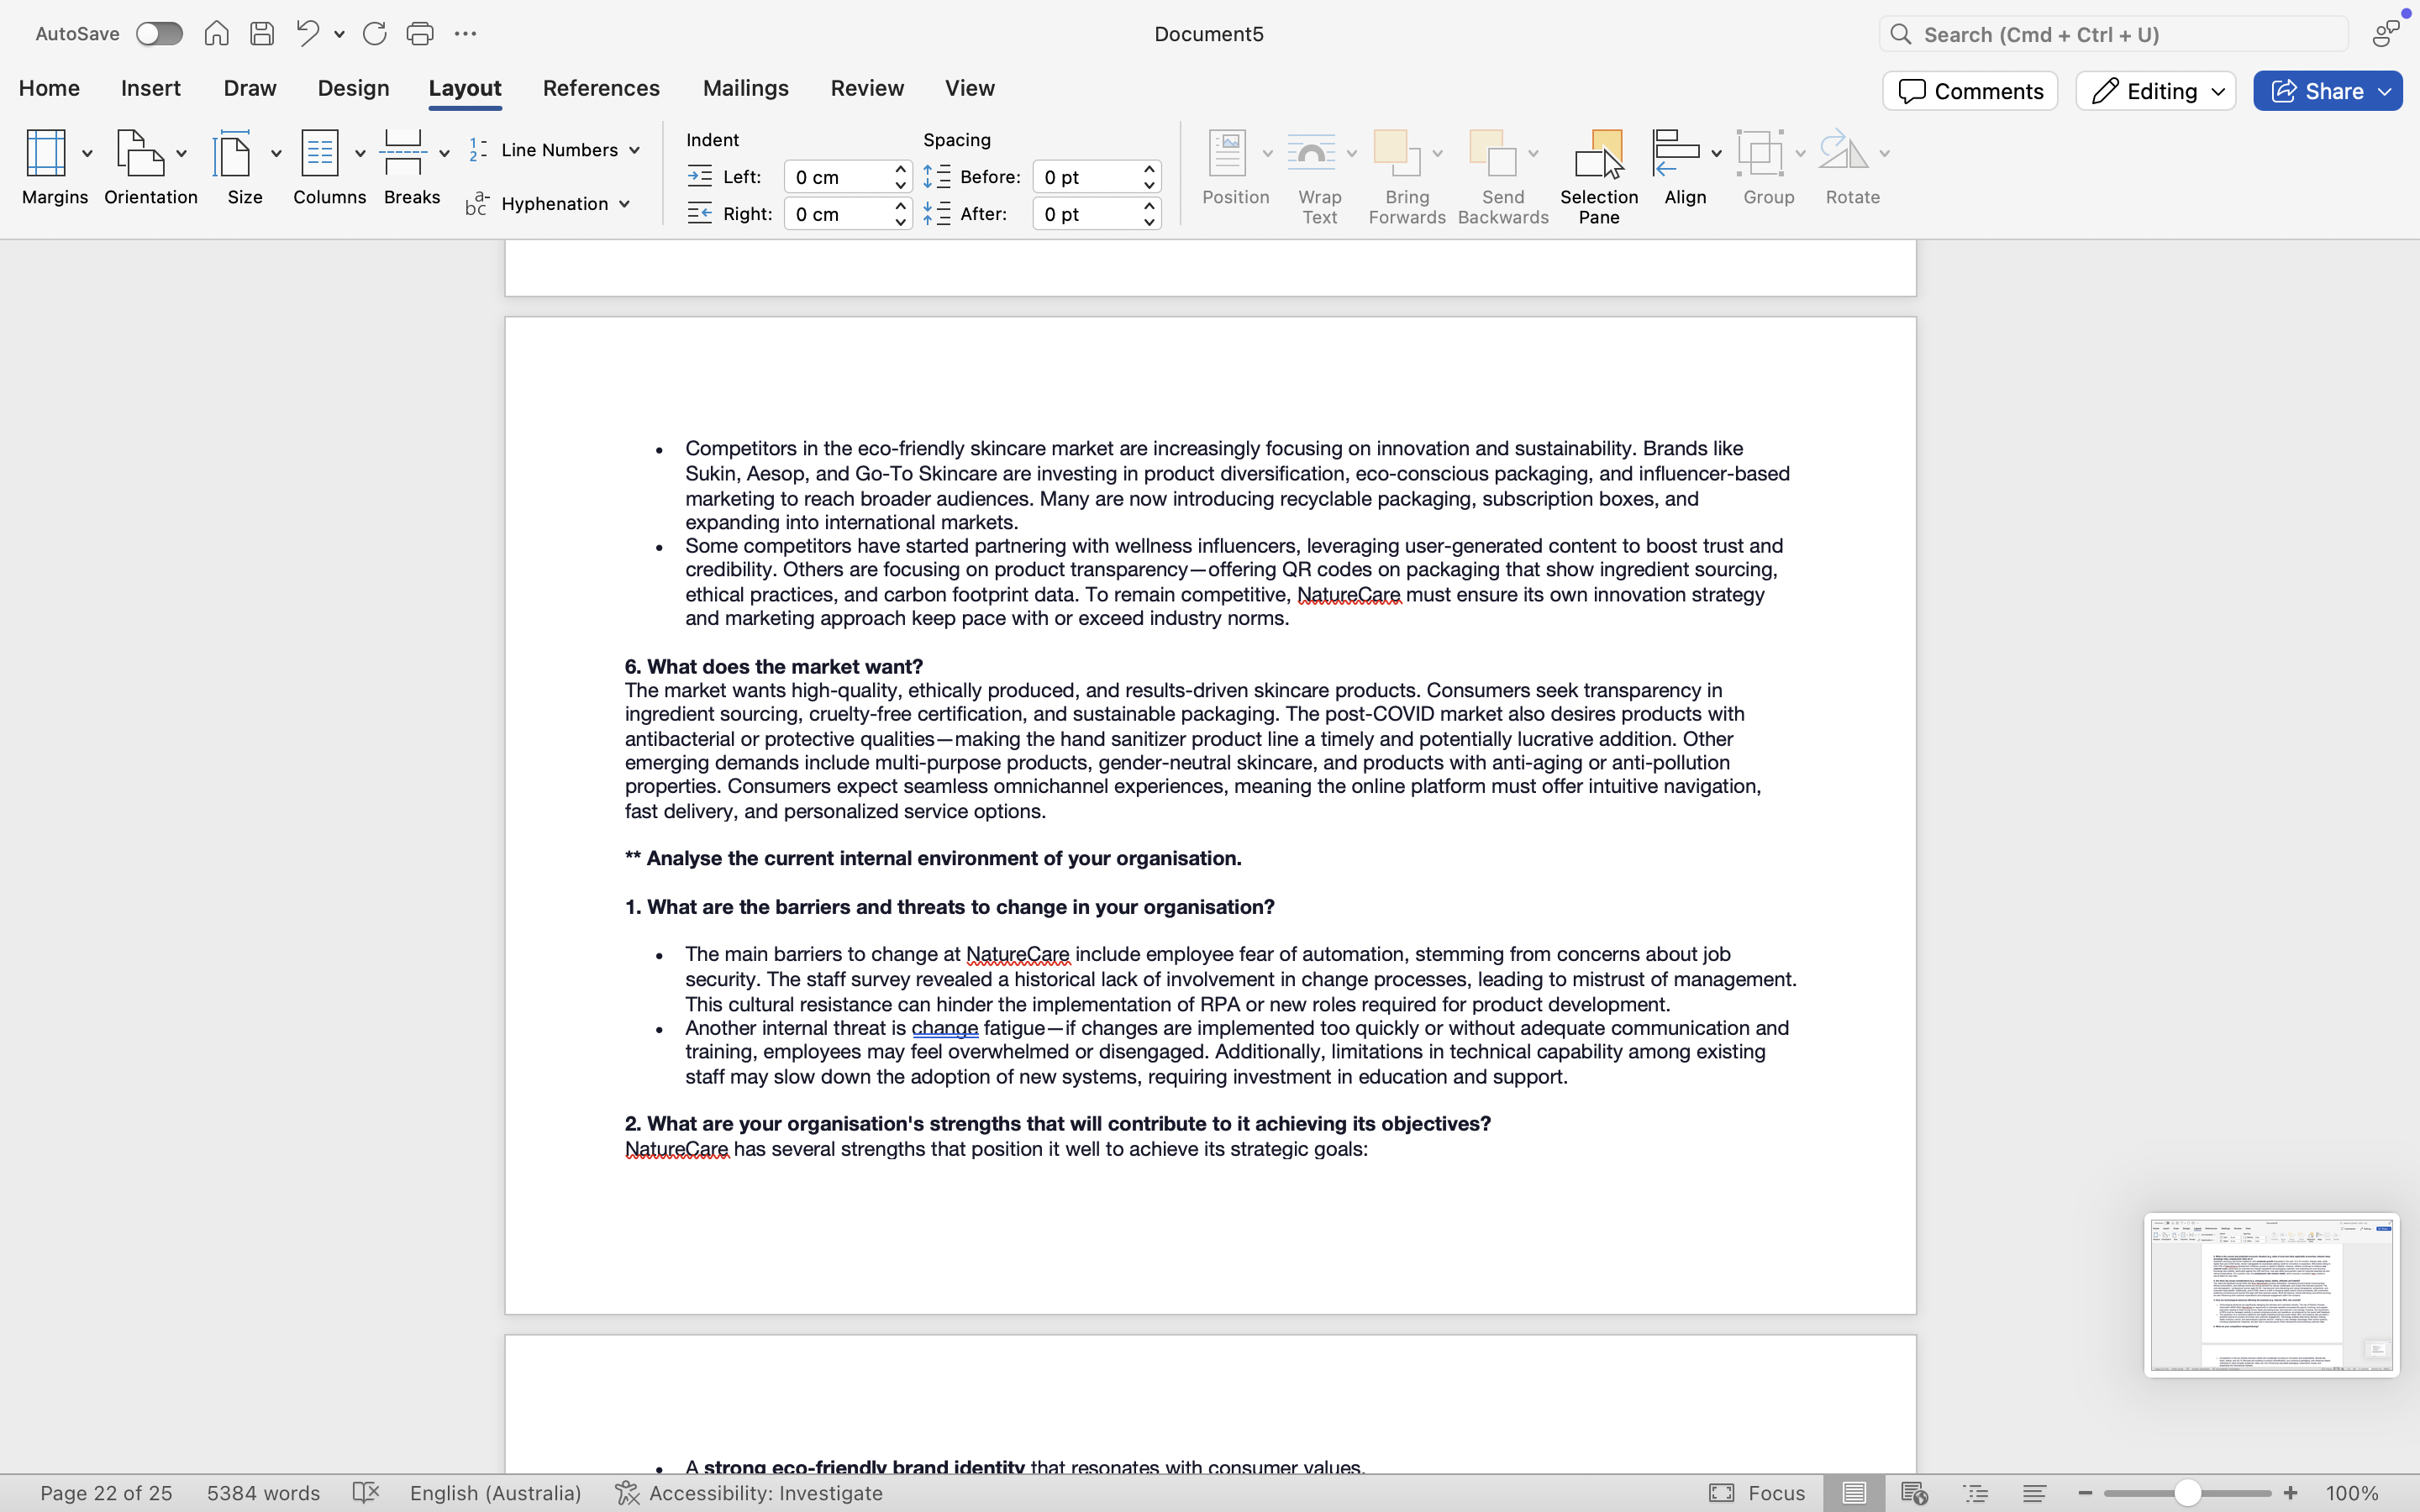Toggle the AutoSave switch
The height and width of the screenshot is (1512, 2420).
(160, 34)
